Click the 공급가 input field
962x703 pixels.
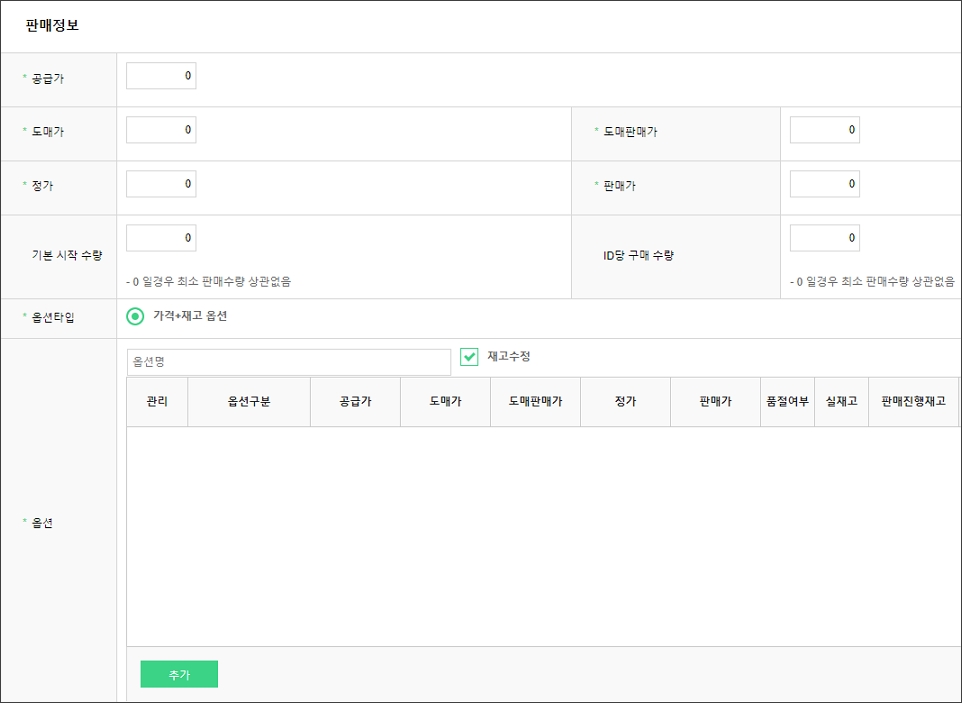161,76
